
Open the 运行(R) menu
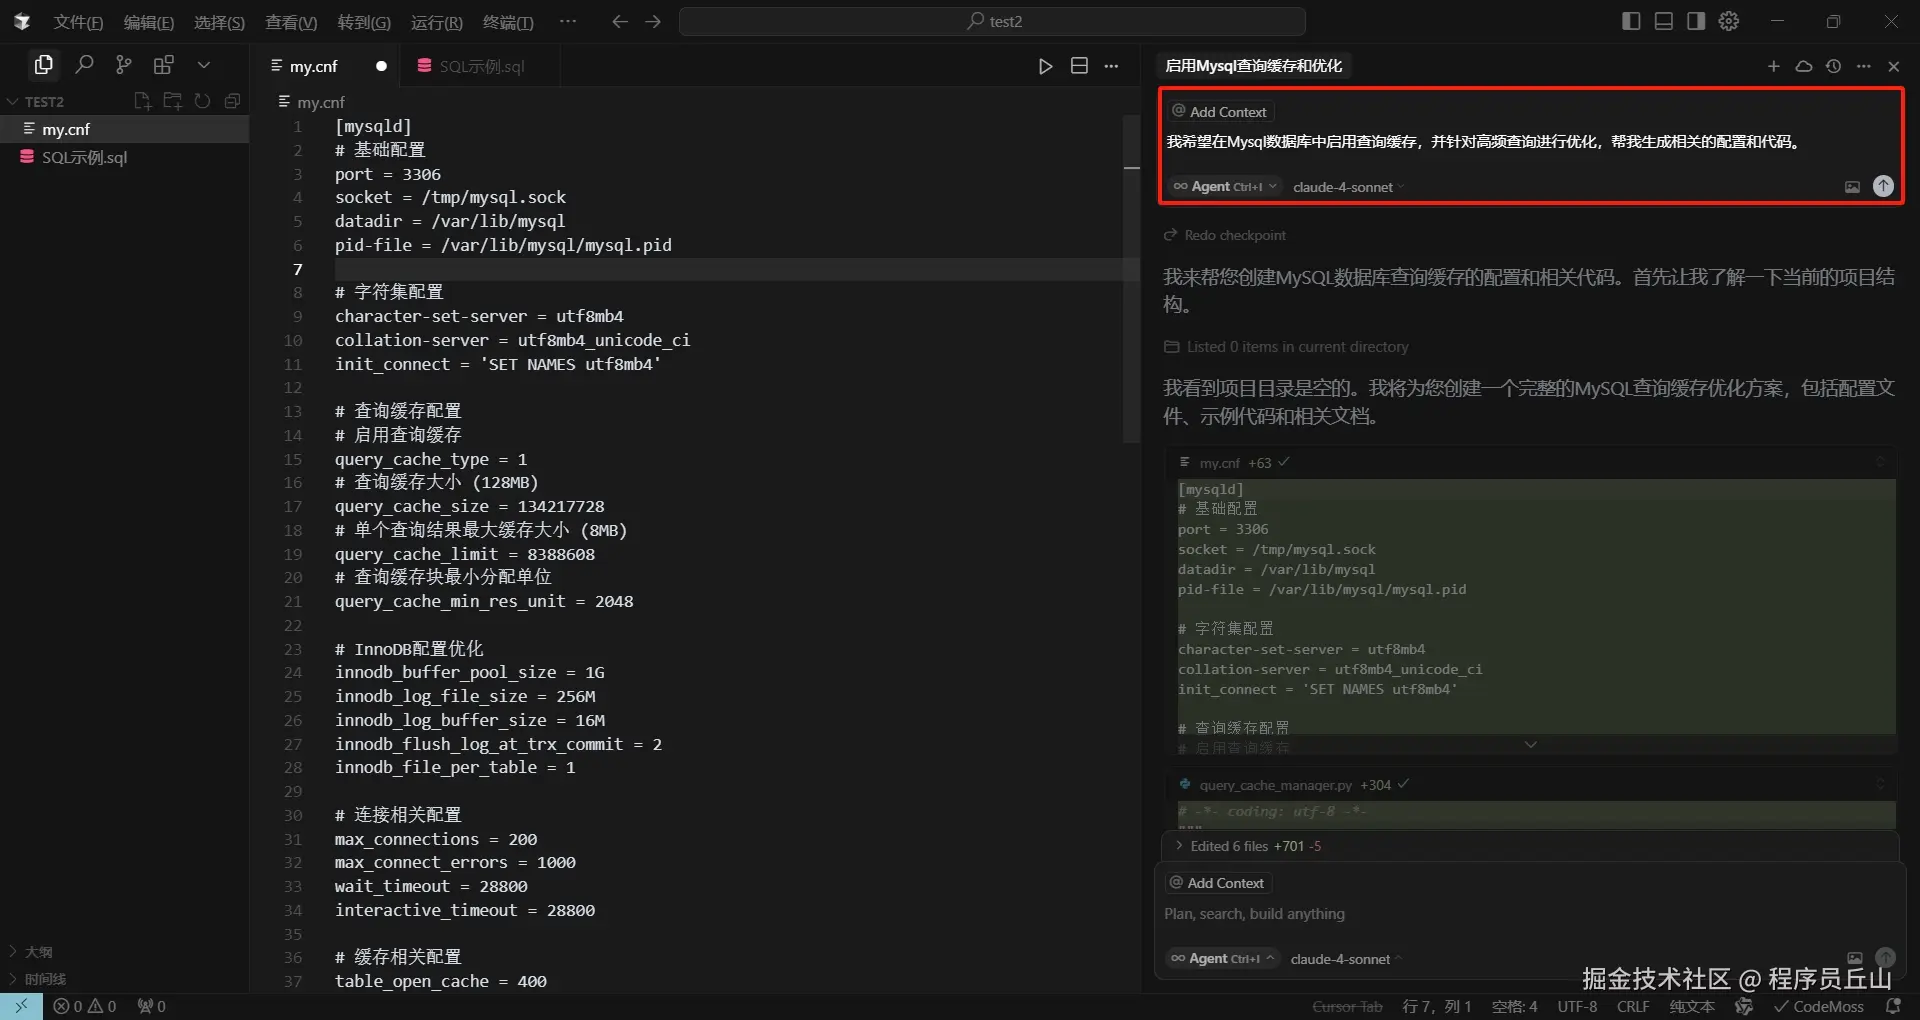437,22
